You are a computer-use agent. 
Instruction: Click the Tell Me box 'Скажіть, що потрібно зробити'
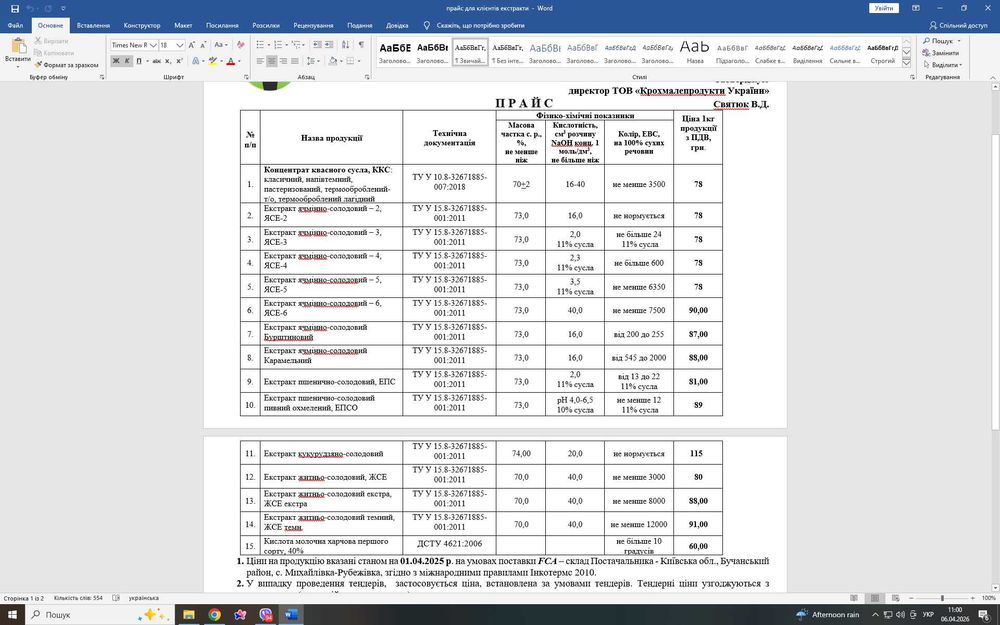[474, 26]
